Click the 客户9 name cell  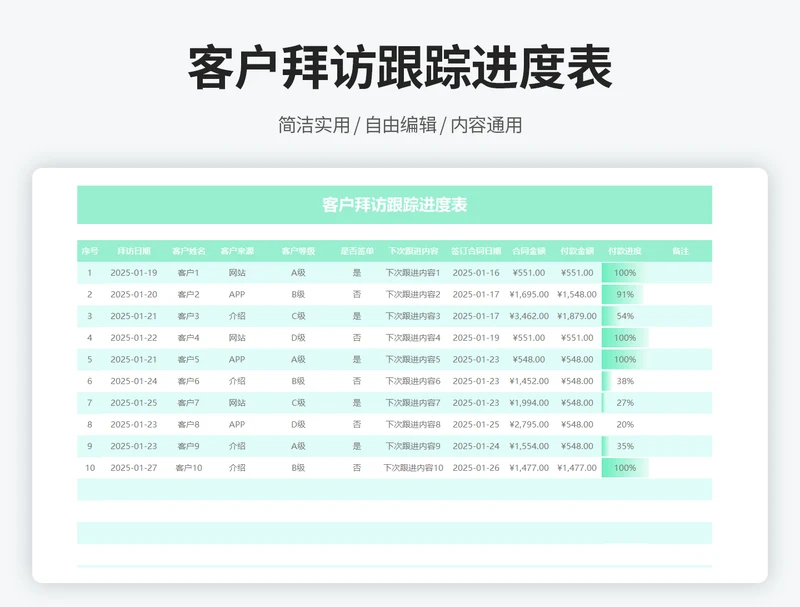pyautogui.click(x=189, y=446)
